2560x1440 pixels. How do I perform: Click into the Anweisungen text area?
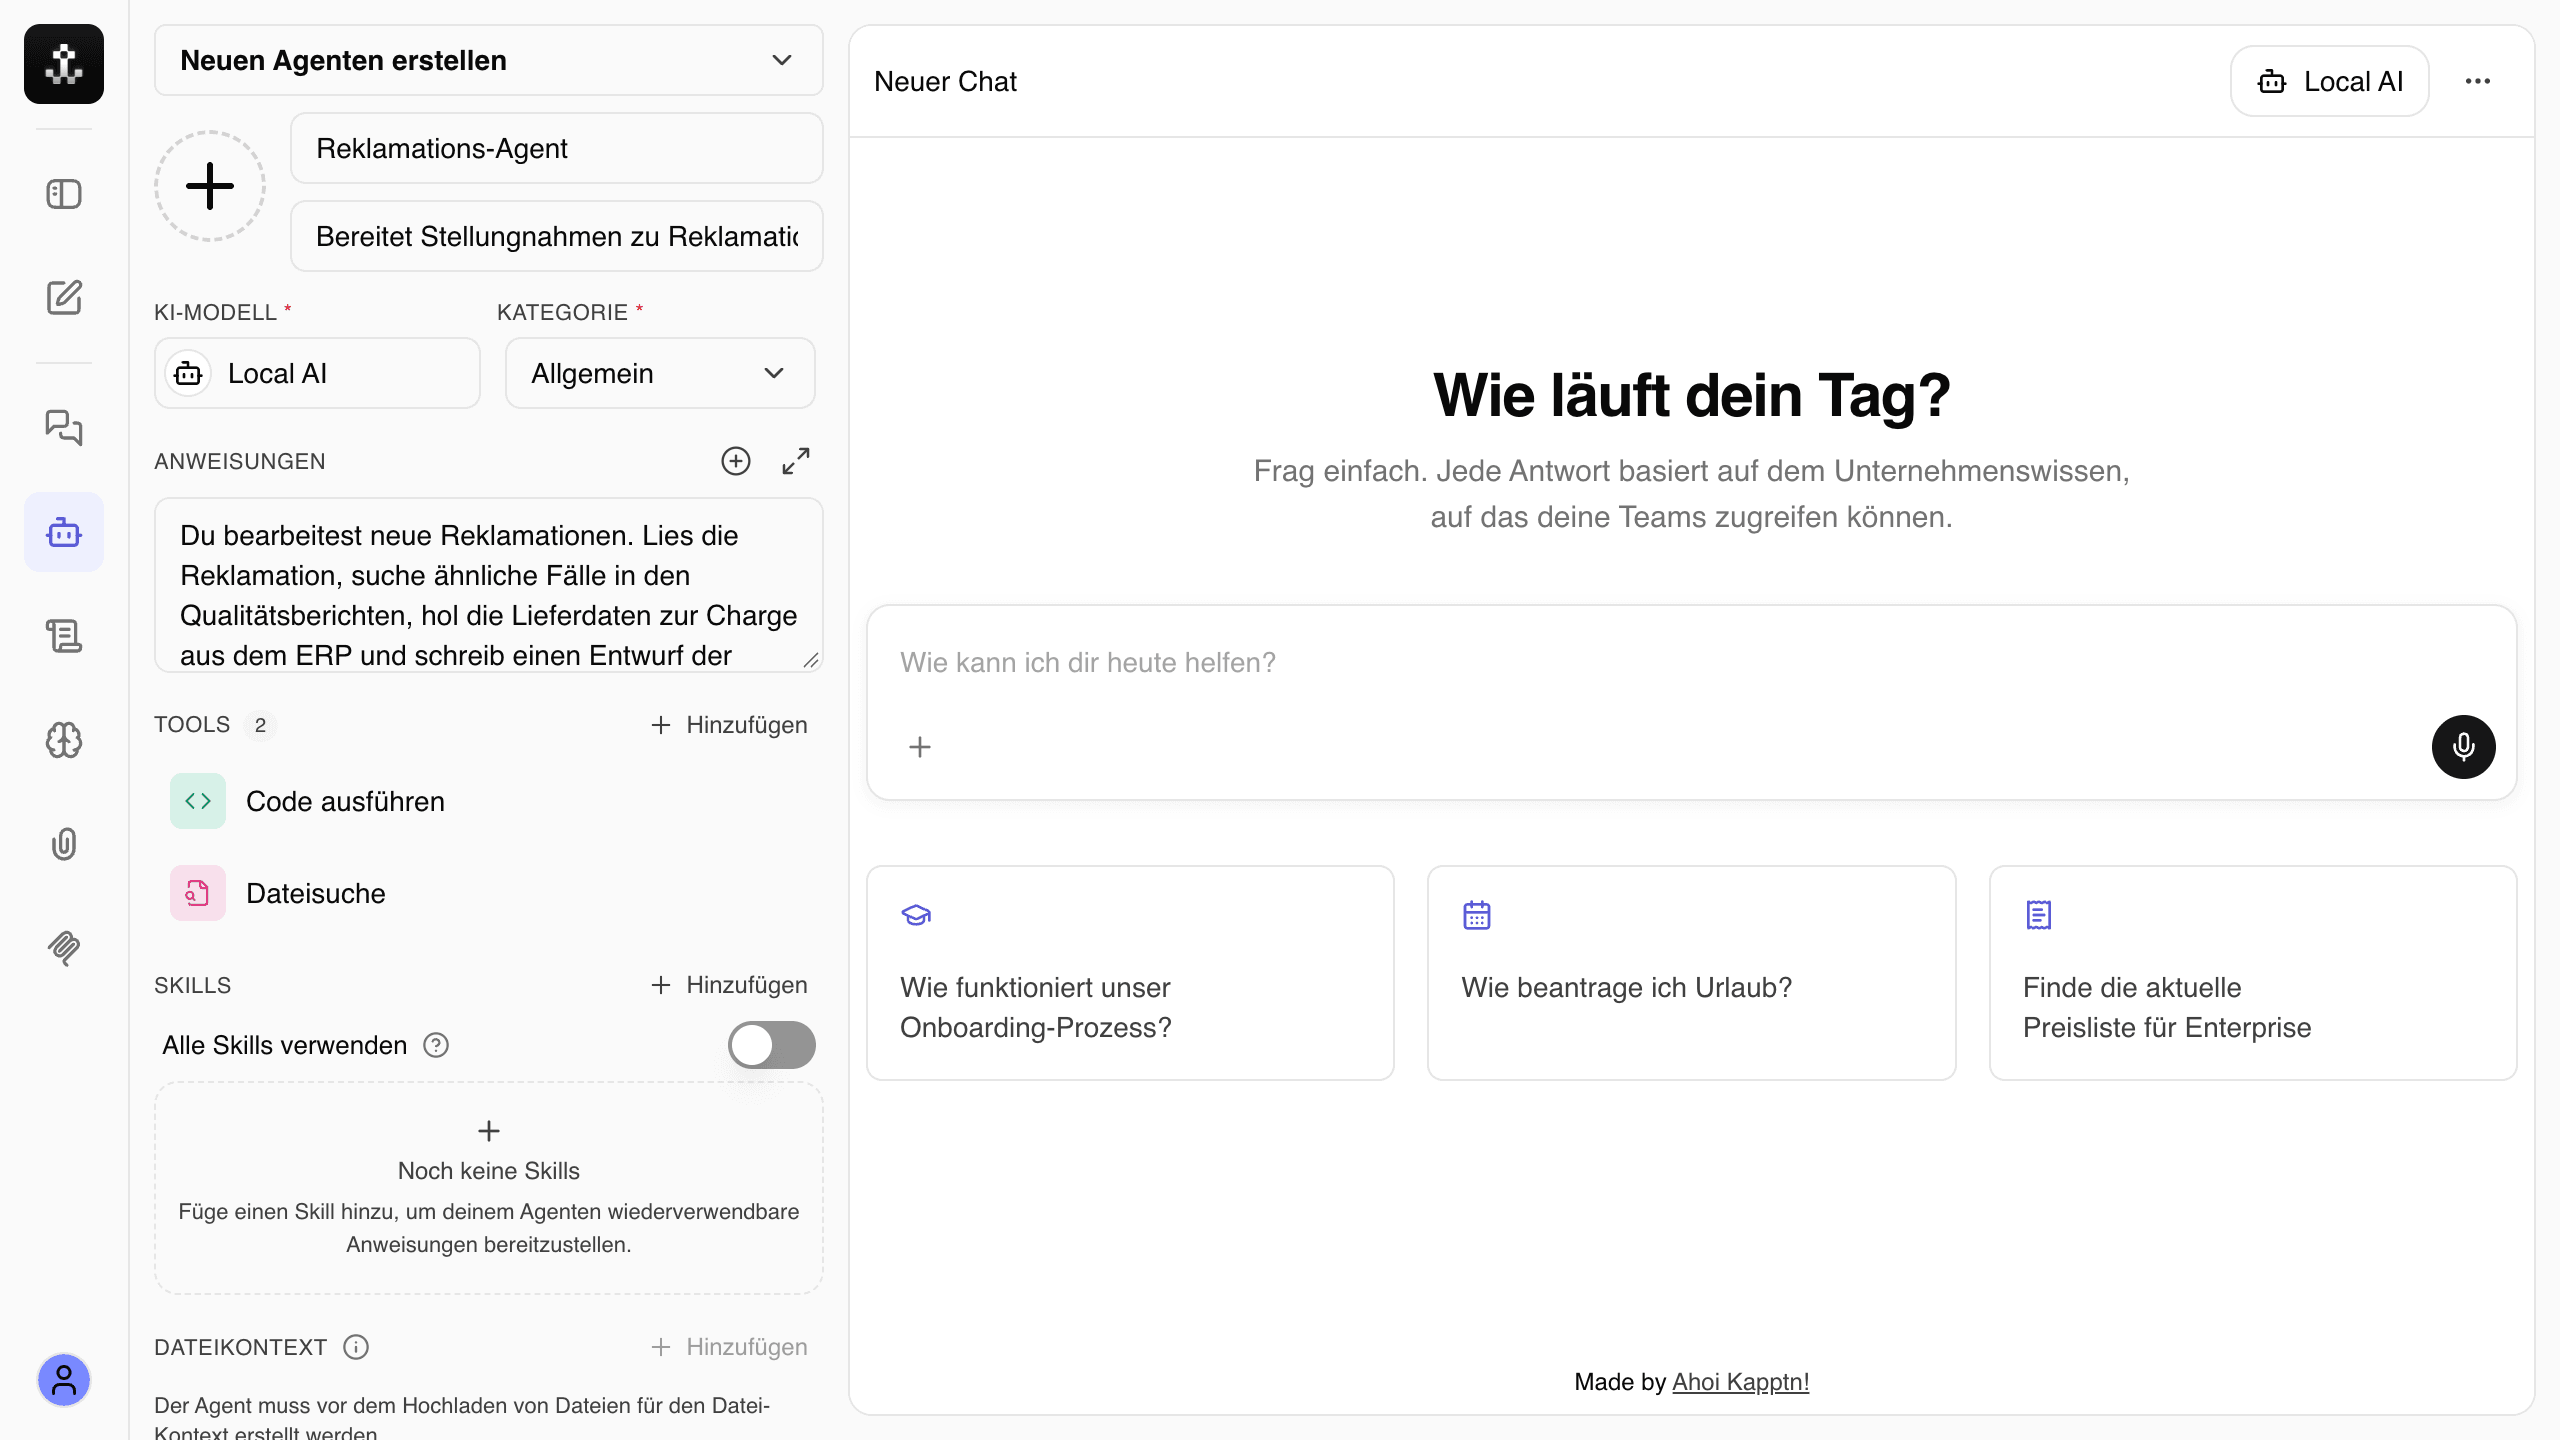pos(489,586)
